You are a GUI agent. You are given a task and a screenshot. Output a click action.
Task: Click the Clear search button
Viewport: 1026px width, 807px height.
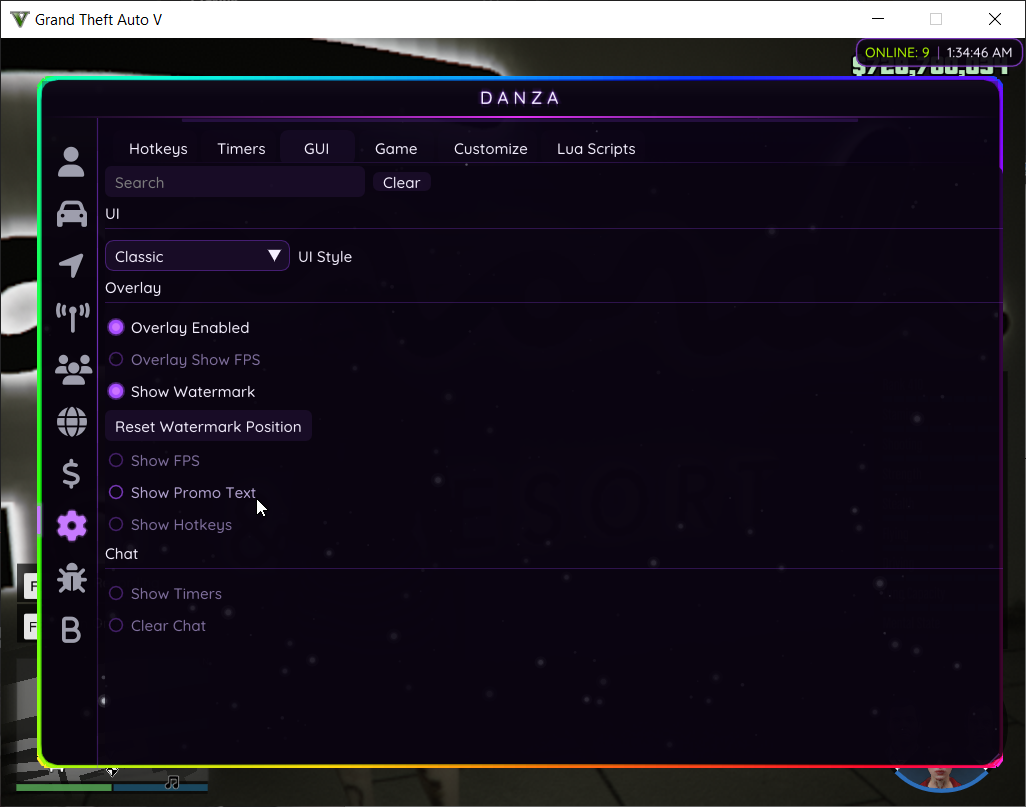(x=402, y=183)
